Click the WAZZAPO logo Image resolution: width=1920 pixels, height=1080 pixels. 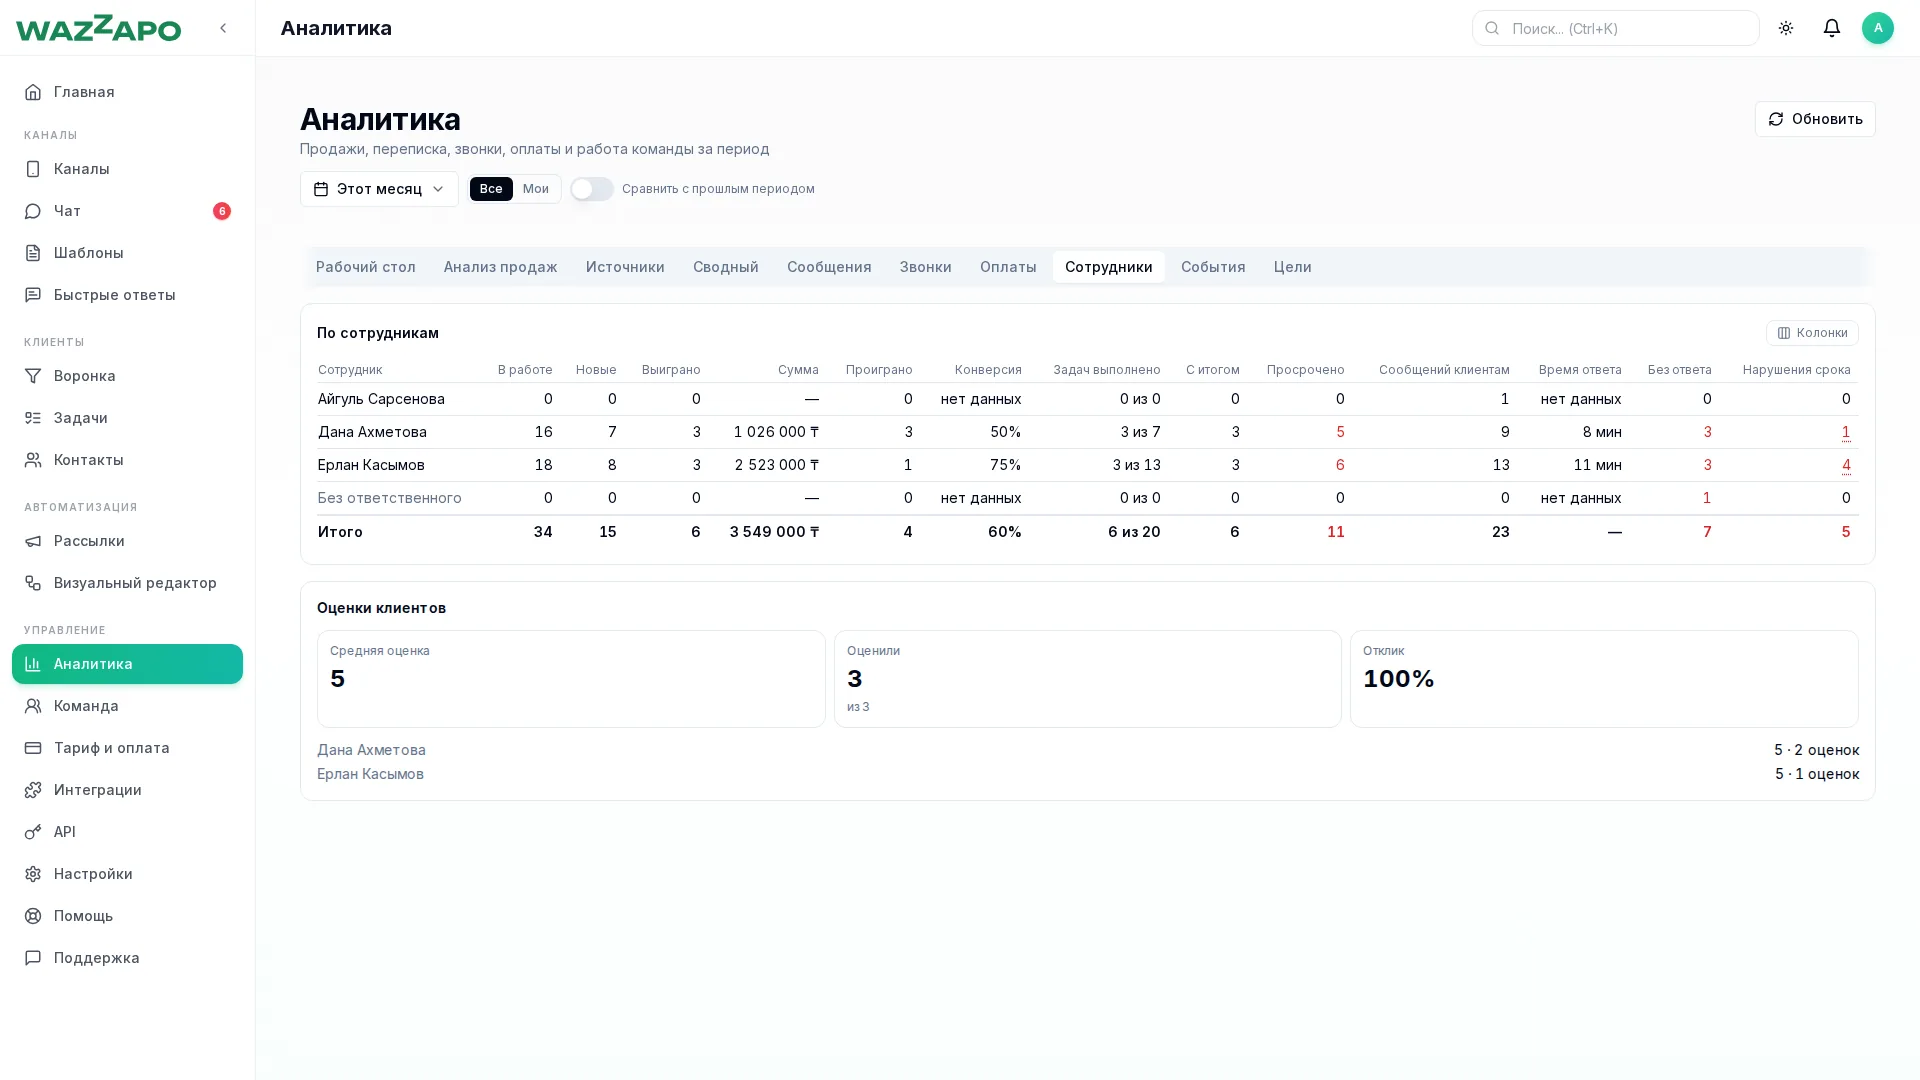tap(98, 28)
